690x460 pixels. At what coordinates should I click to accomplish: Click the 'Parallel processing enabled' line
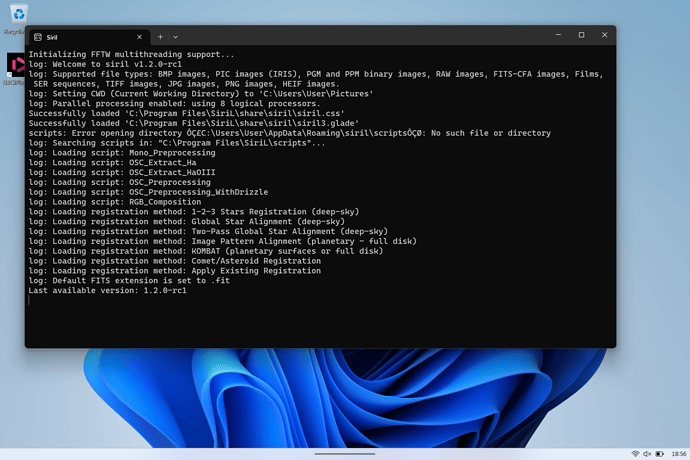pyautogui.click(x=174, y=103)
